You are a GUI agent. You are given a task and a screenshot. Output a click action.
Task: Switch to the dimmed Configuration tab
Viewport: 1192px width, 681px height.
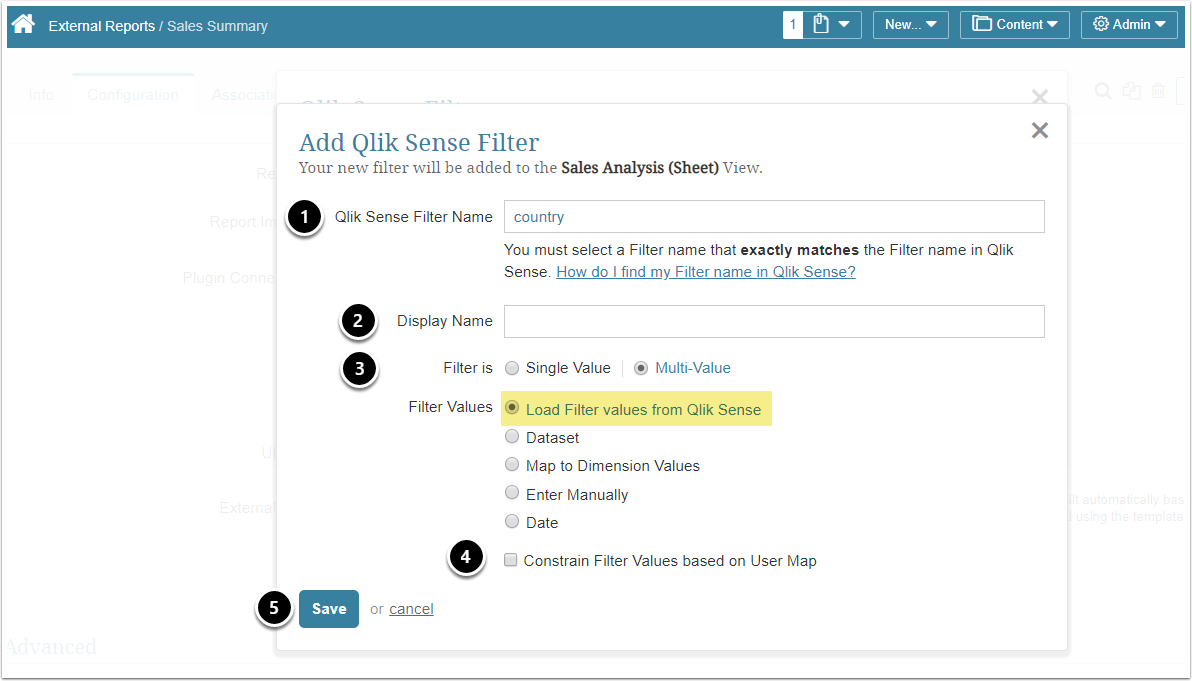(133, 95)
